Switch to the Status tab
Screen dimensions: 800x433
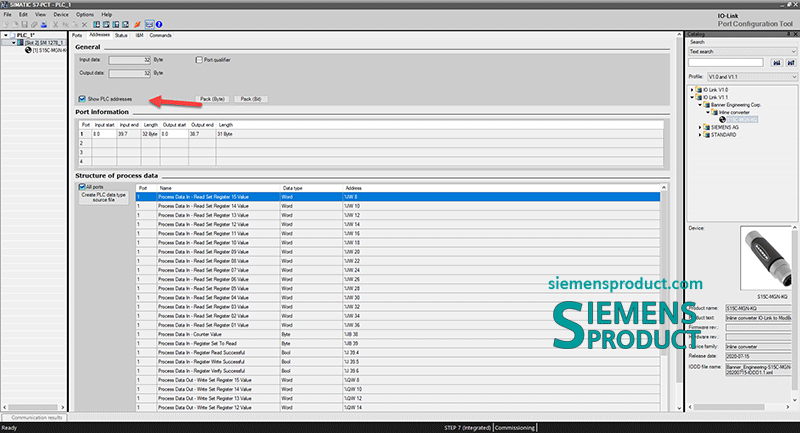pyautogui.click(x=121, y=36)
